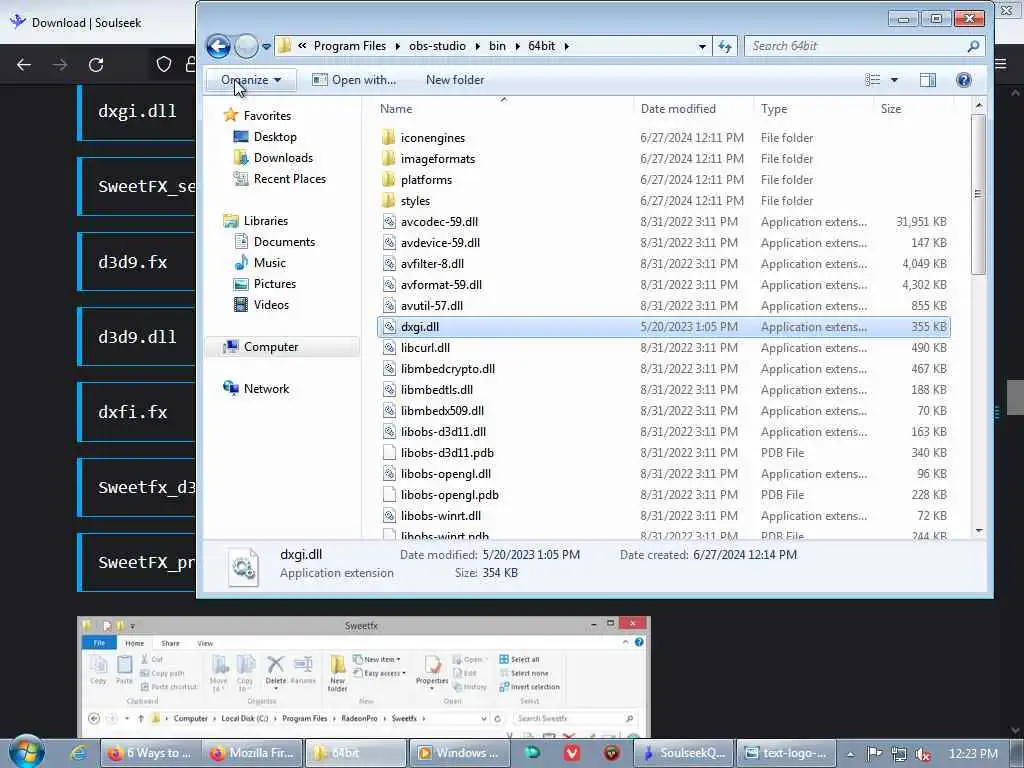Select libobs-opengl.dll file
This screenshot has height=768, width=1024.
click(445, 474)
